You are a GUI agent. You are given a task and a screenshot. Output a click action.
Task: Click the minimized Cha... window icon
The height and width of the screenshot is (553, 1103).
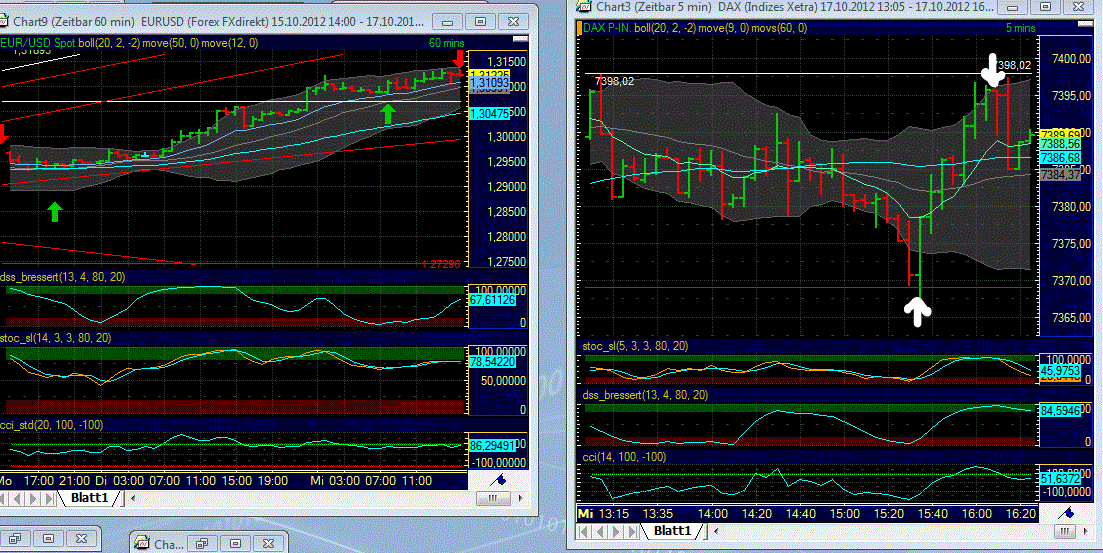[x=143, y=543]
